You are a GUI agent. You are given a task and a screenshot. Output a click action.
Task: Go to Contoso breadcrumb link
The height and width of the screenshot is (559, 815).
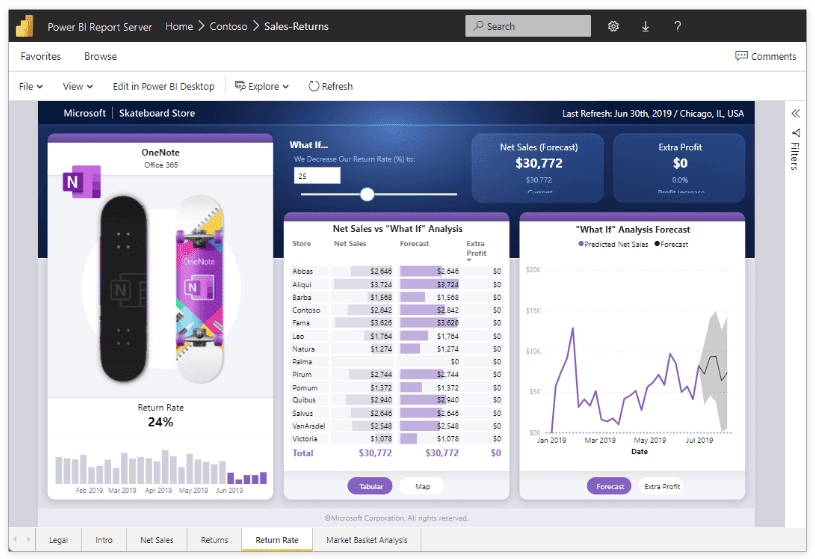[228, 26]
